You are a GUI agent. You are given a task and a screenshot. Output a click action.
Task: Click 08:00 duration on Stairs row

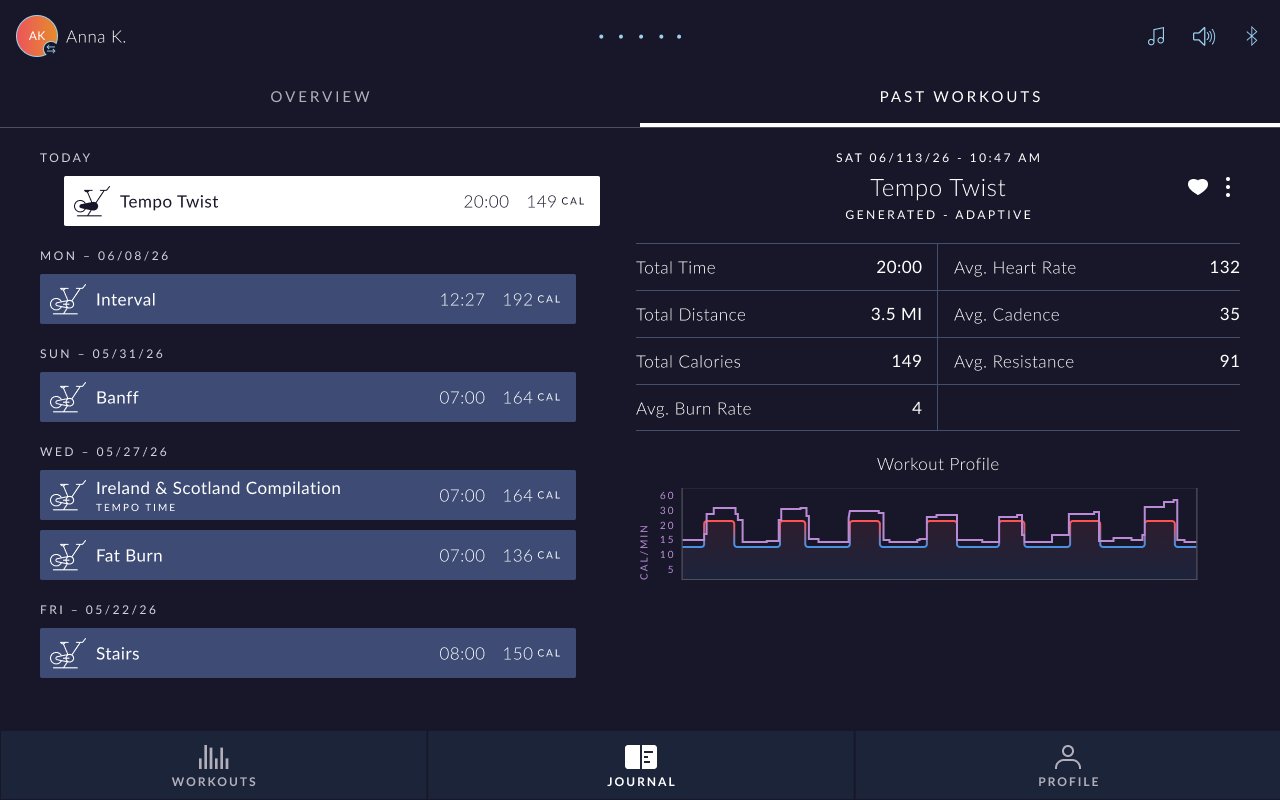(x=462, y=653)
